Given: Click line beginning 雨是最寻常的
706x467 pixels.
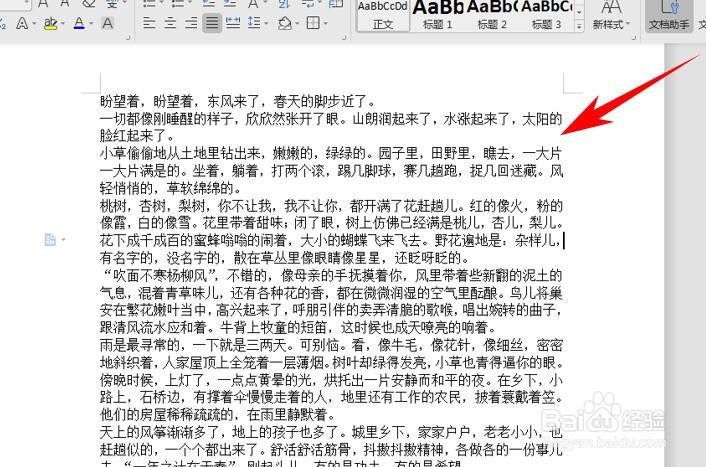Looking at the screenshot, I should [331, 345].
